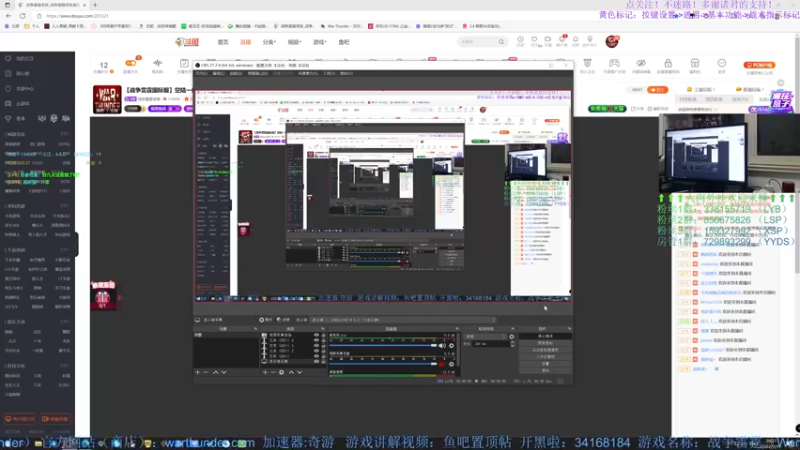Toggle visibility of Display Capture source

point(316,361)
